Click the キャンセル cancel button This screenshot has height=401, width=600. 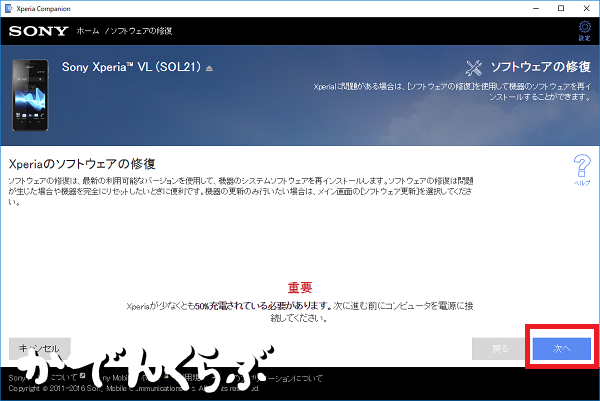pos(40,348)
